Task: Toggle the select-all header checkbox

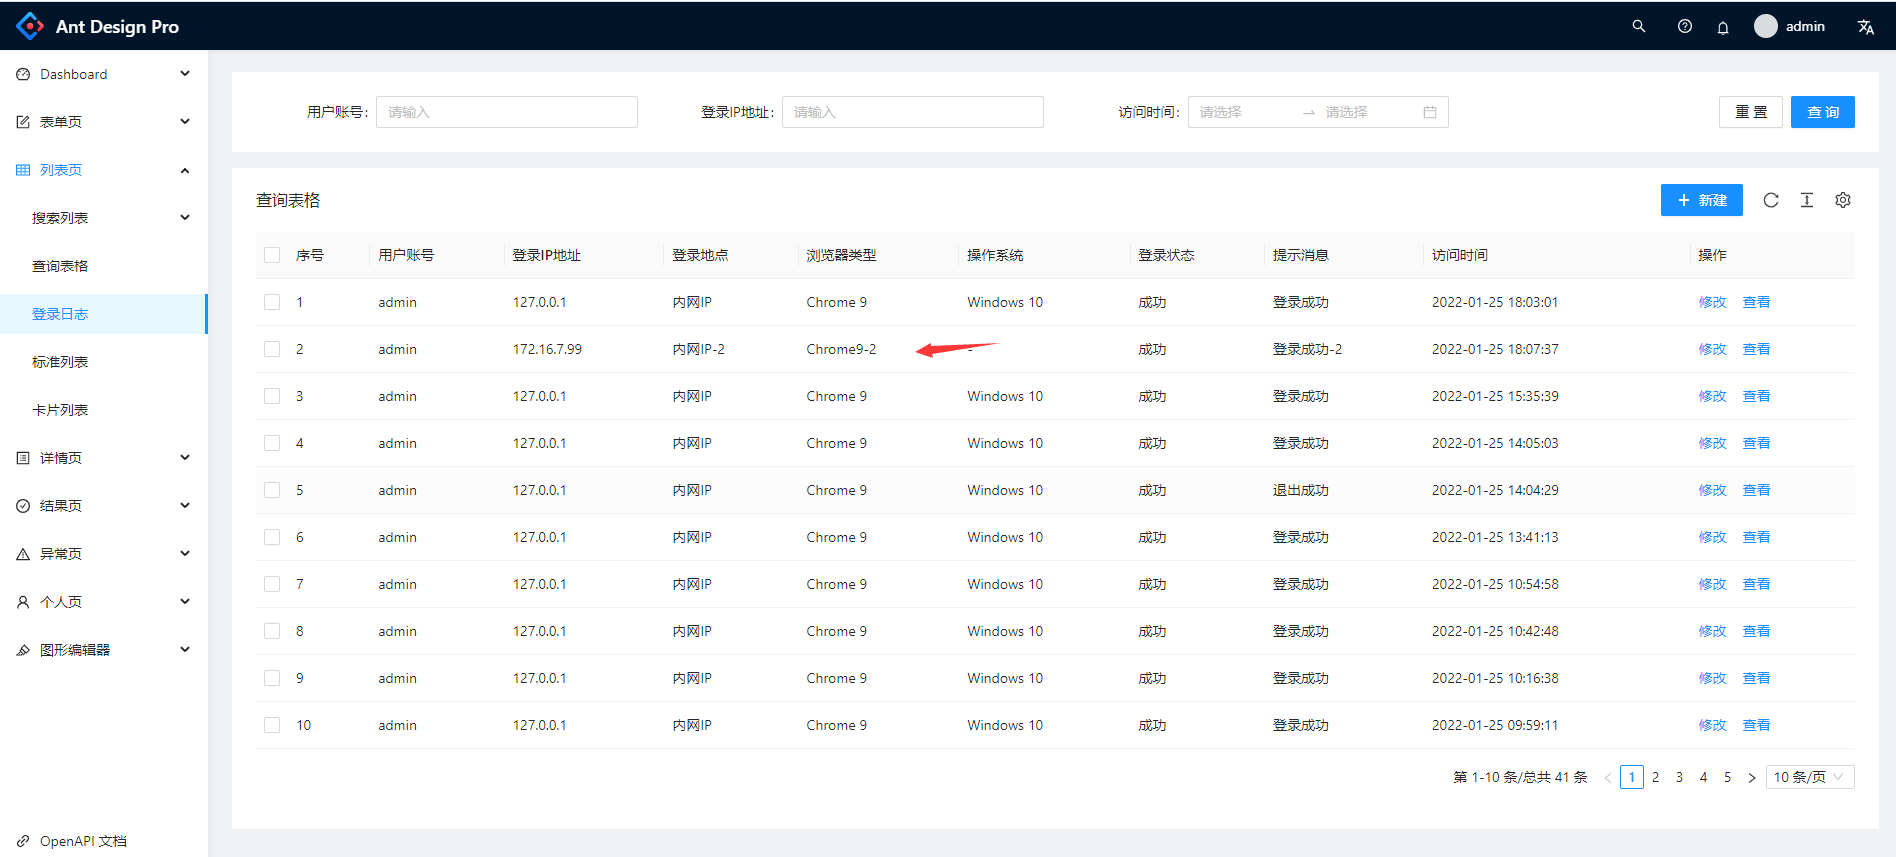Action: click(272, 255)
